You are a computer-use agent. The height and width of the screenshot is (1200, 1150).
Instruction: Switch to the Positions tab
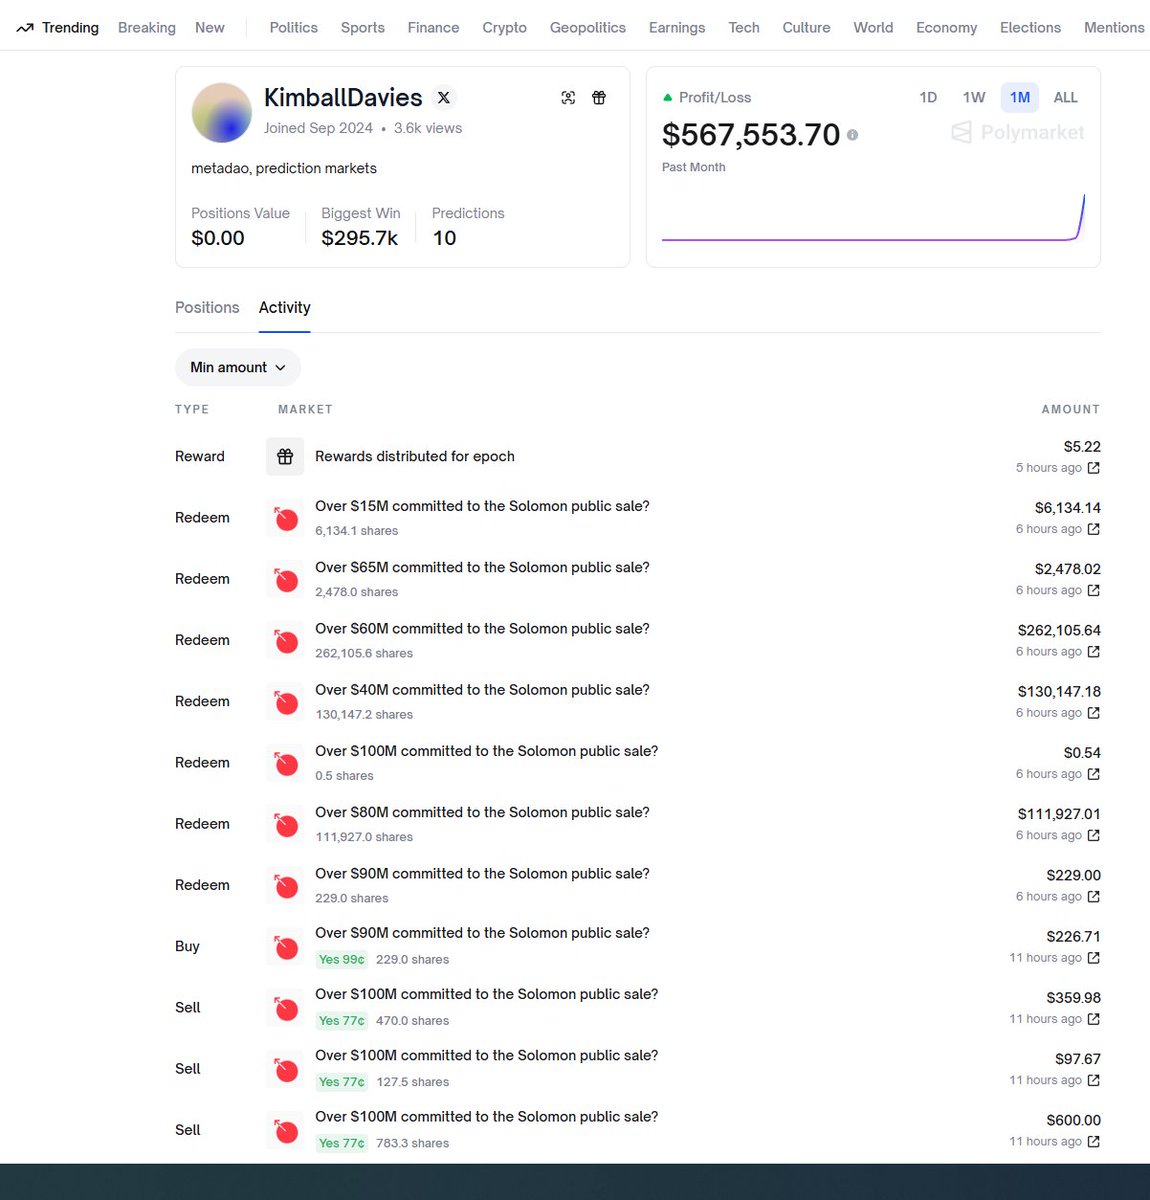tap(207, 307)
